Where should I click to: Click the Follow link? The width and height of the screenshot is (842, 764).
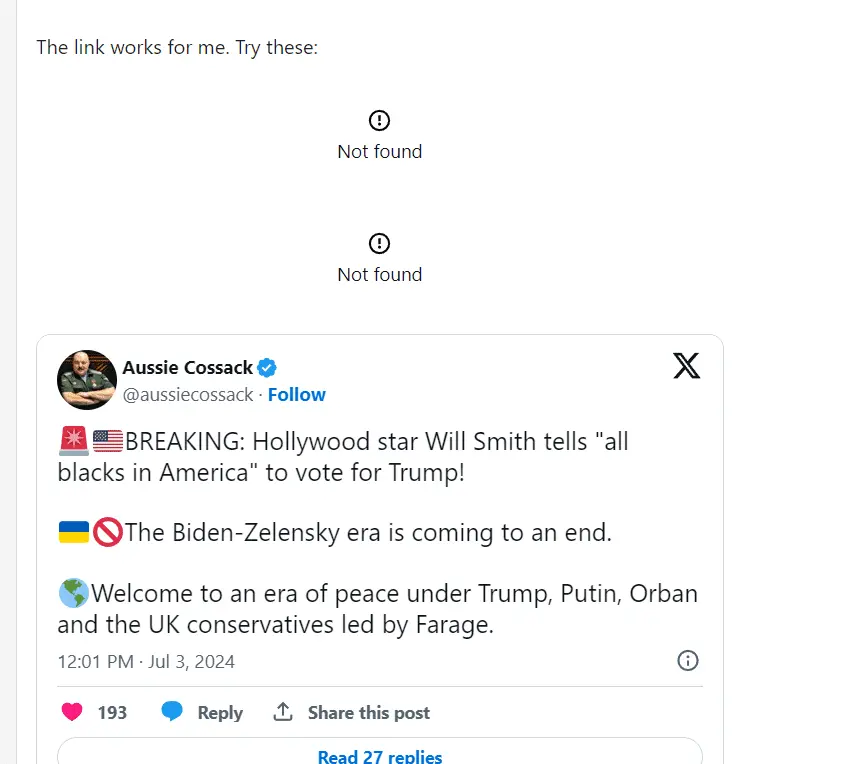click(296, 395)
